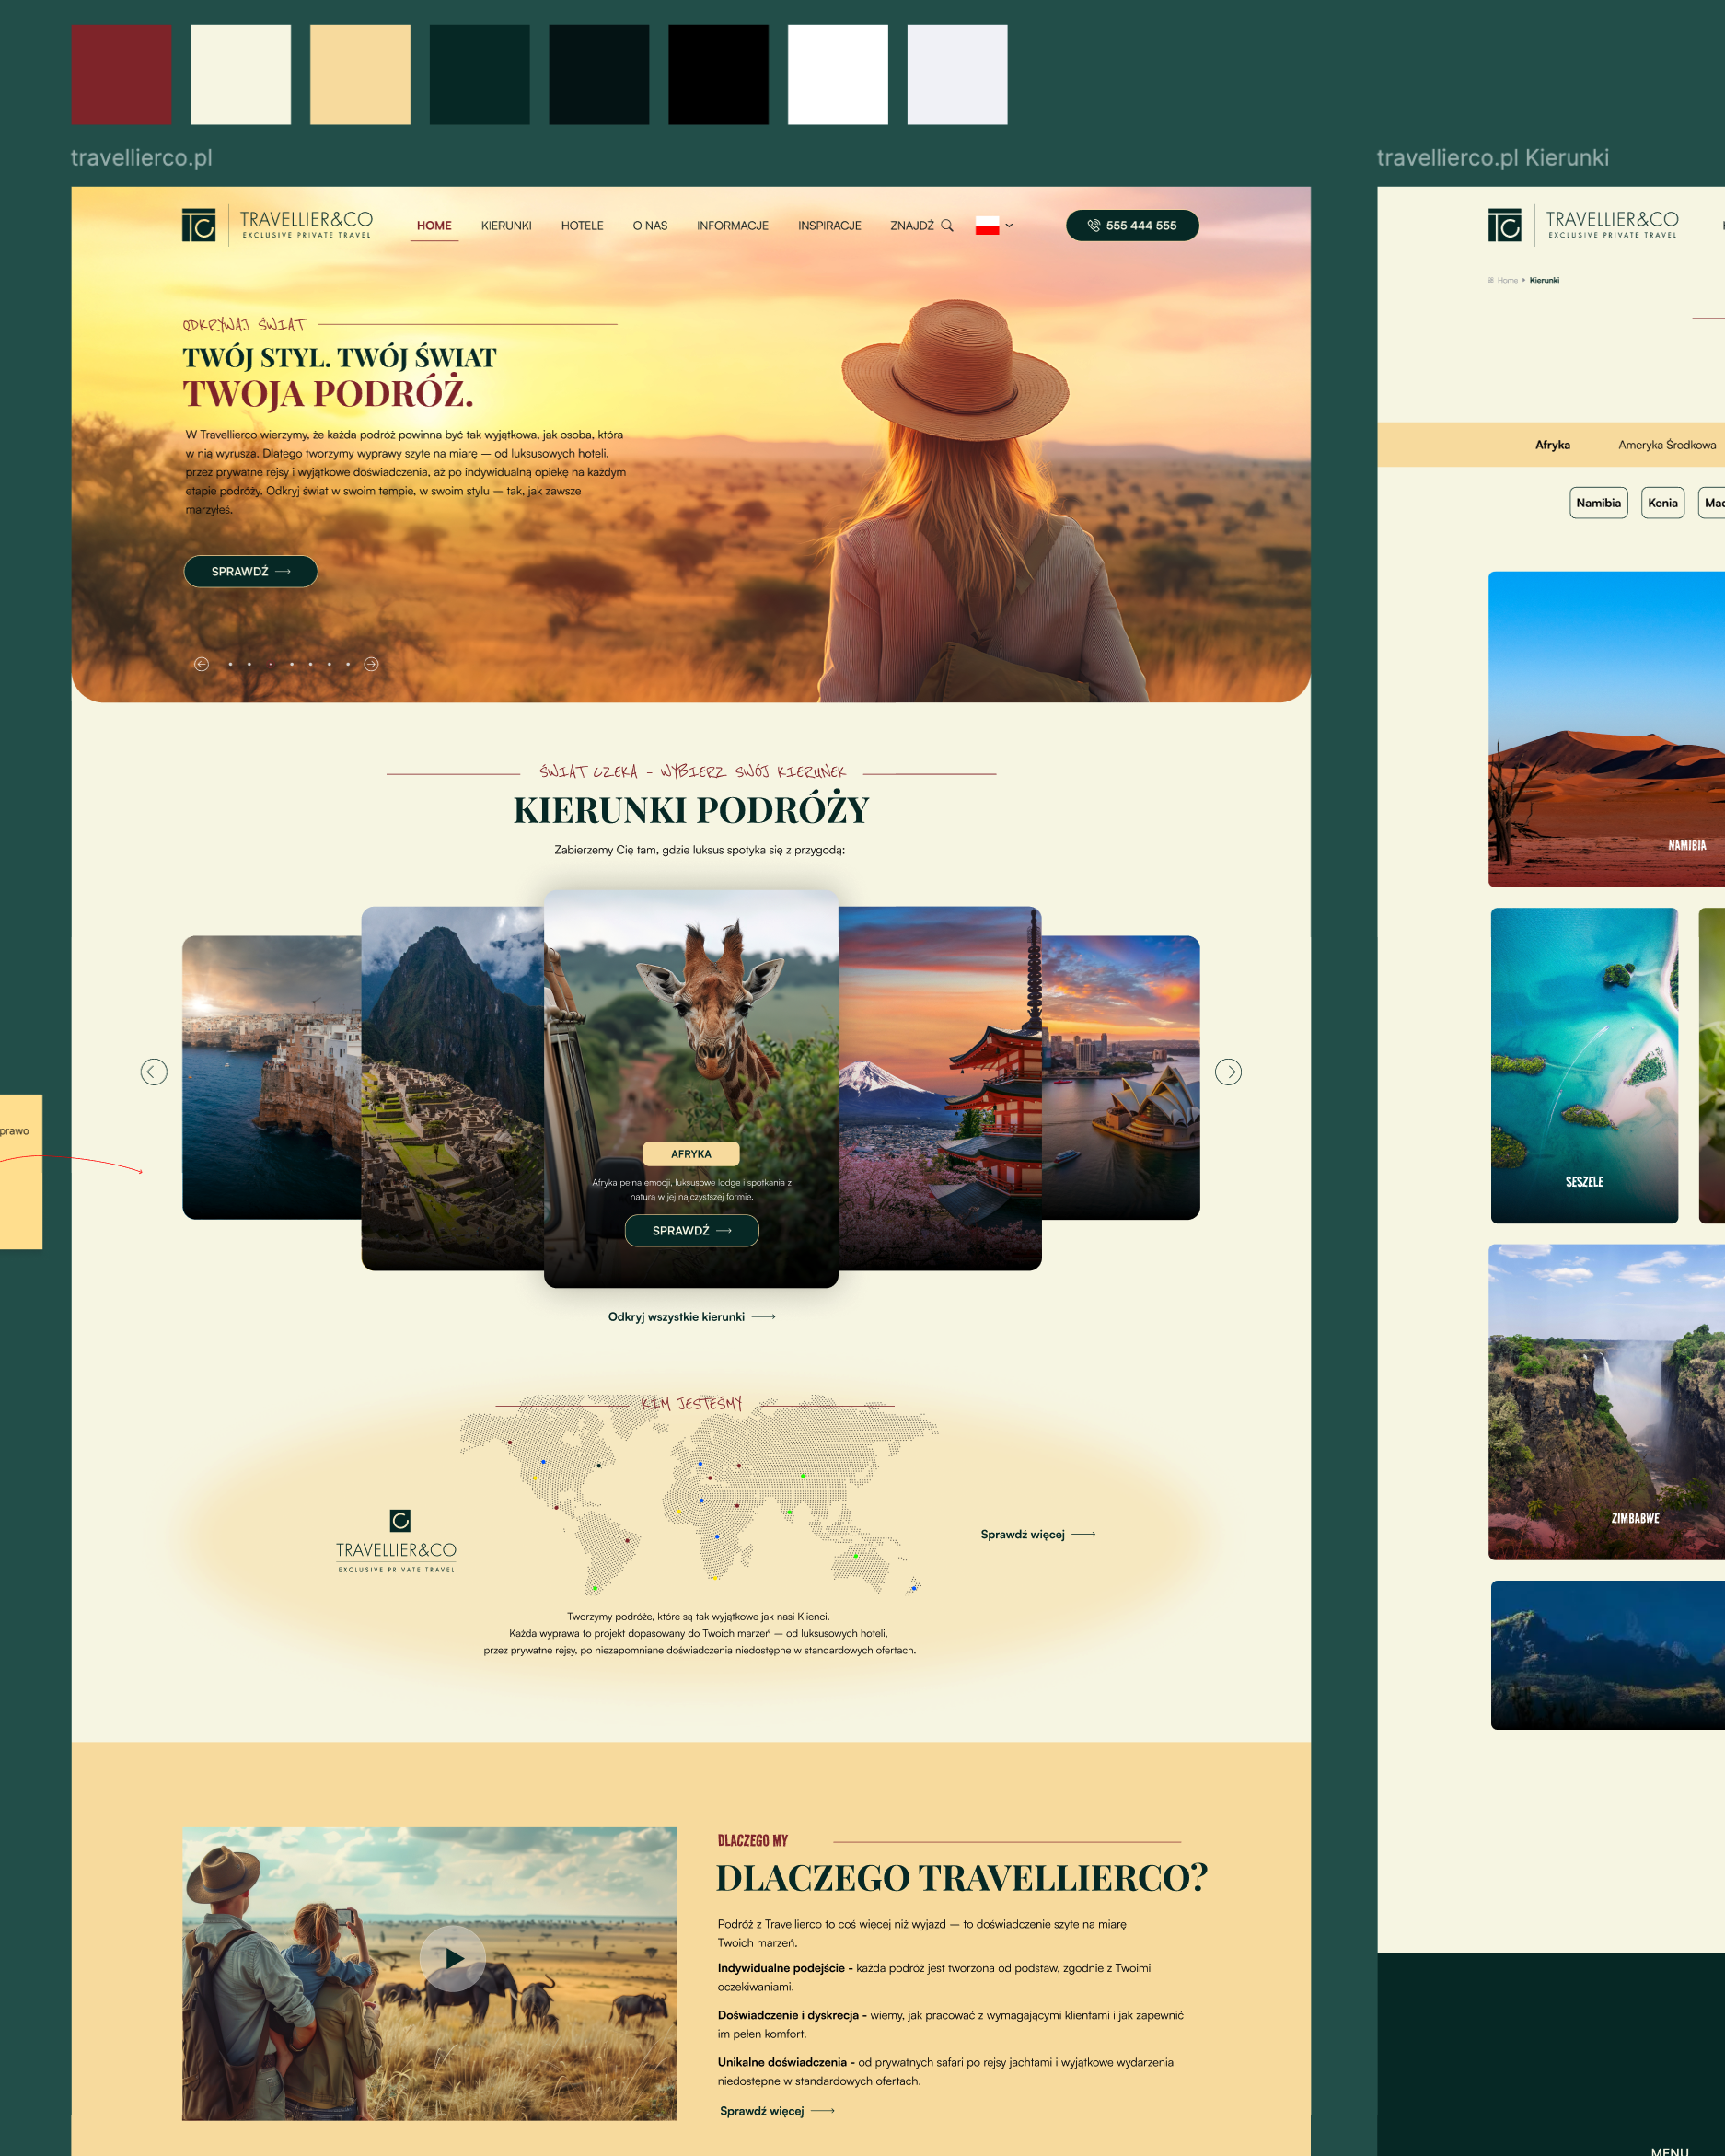This screenshot has width=1725, height=2156.
Task: Expand the language dropdown chevron
Action: click(x=1009, y=226)
